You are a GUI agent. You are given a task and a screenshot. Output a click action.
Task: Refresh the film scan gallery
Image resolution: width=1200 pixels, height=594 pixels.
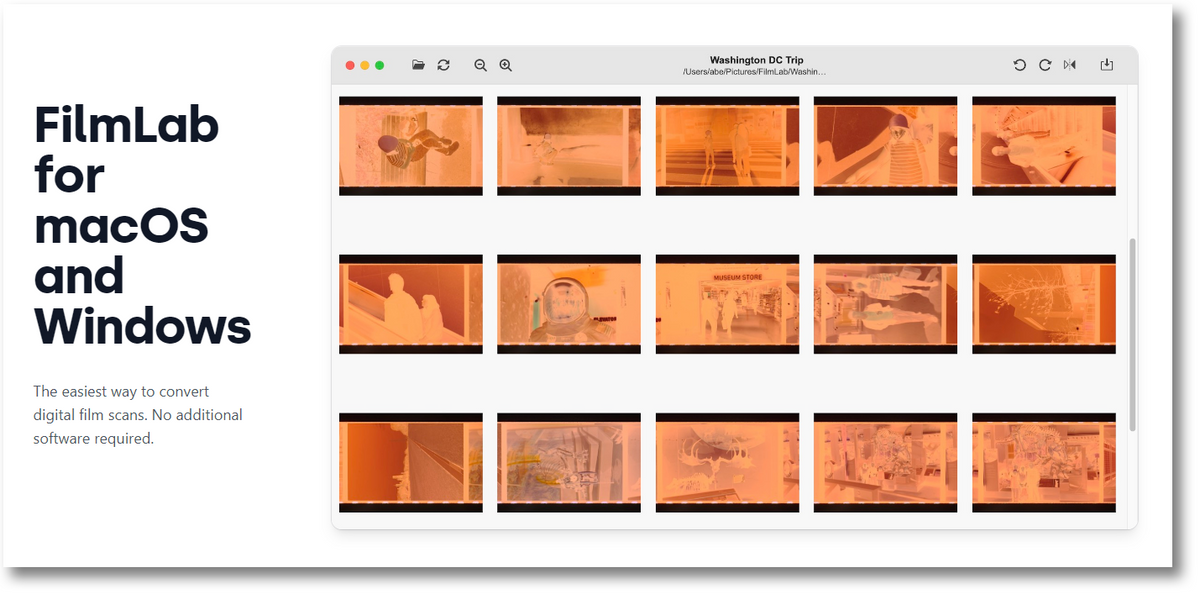pyautogui.click(x=443, y=64)
